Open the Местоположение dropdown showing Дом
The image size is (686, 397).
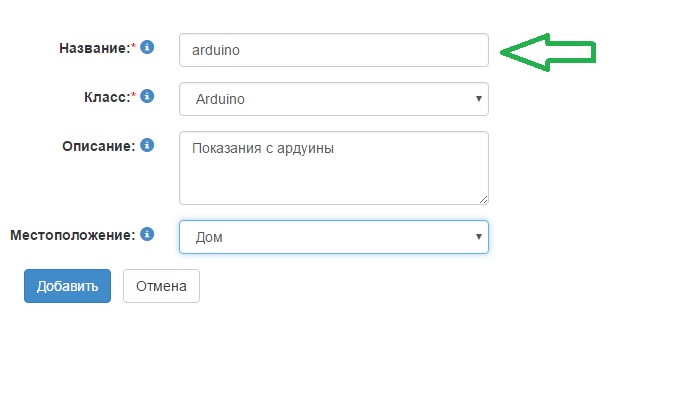tap(334, 237)
